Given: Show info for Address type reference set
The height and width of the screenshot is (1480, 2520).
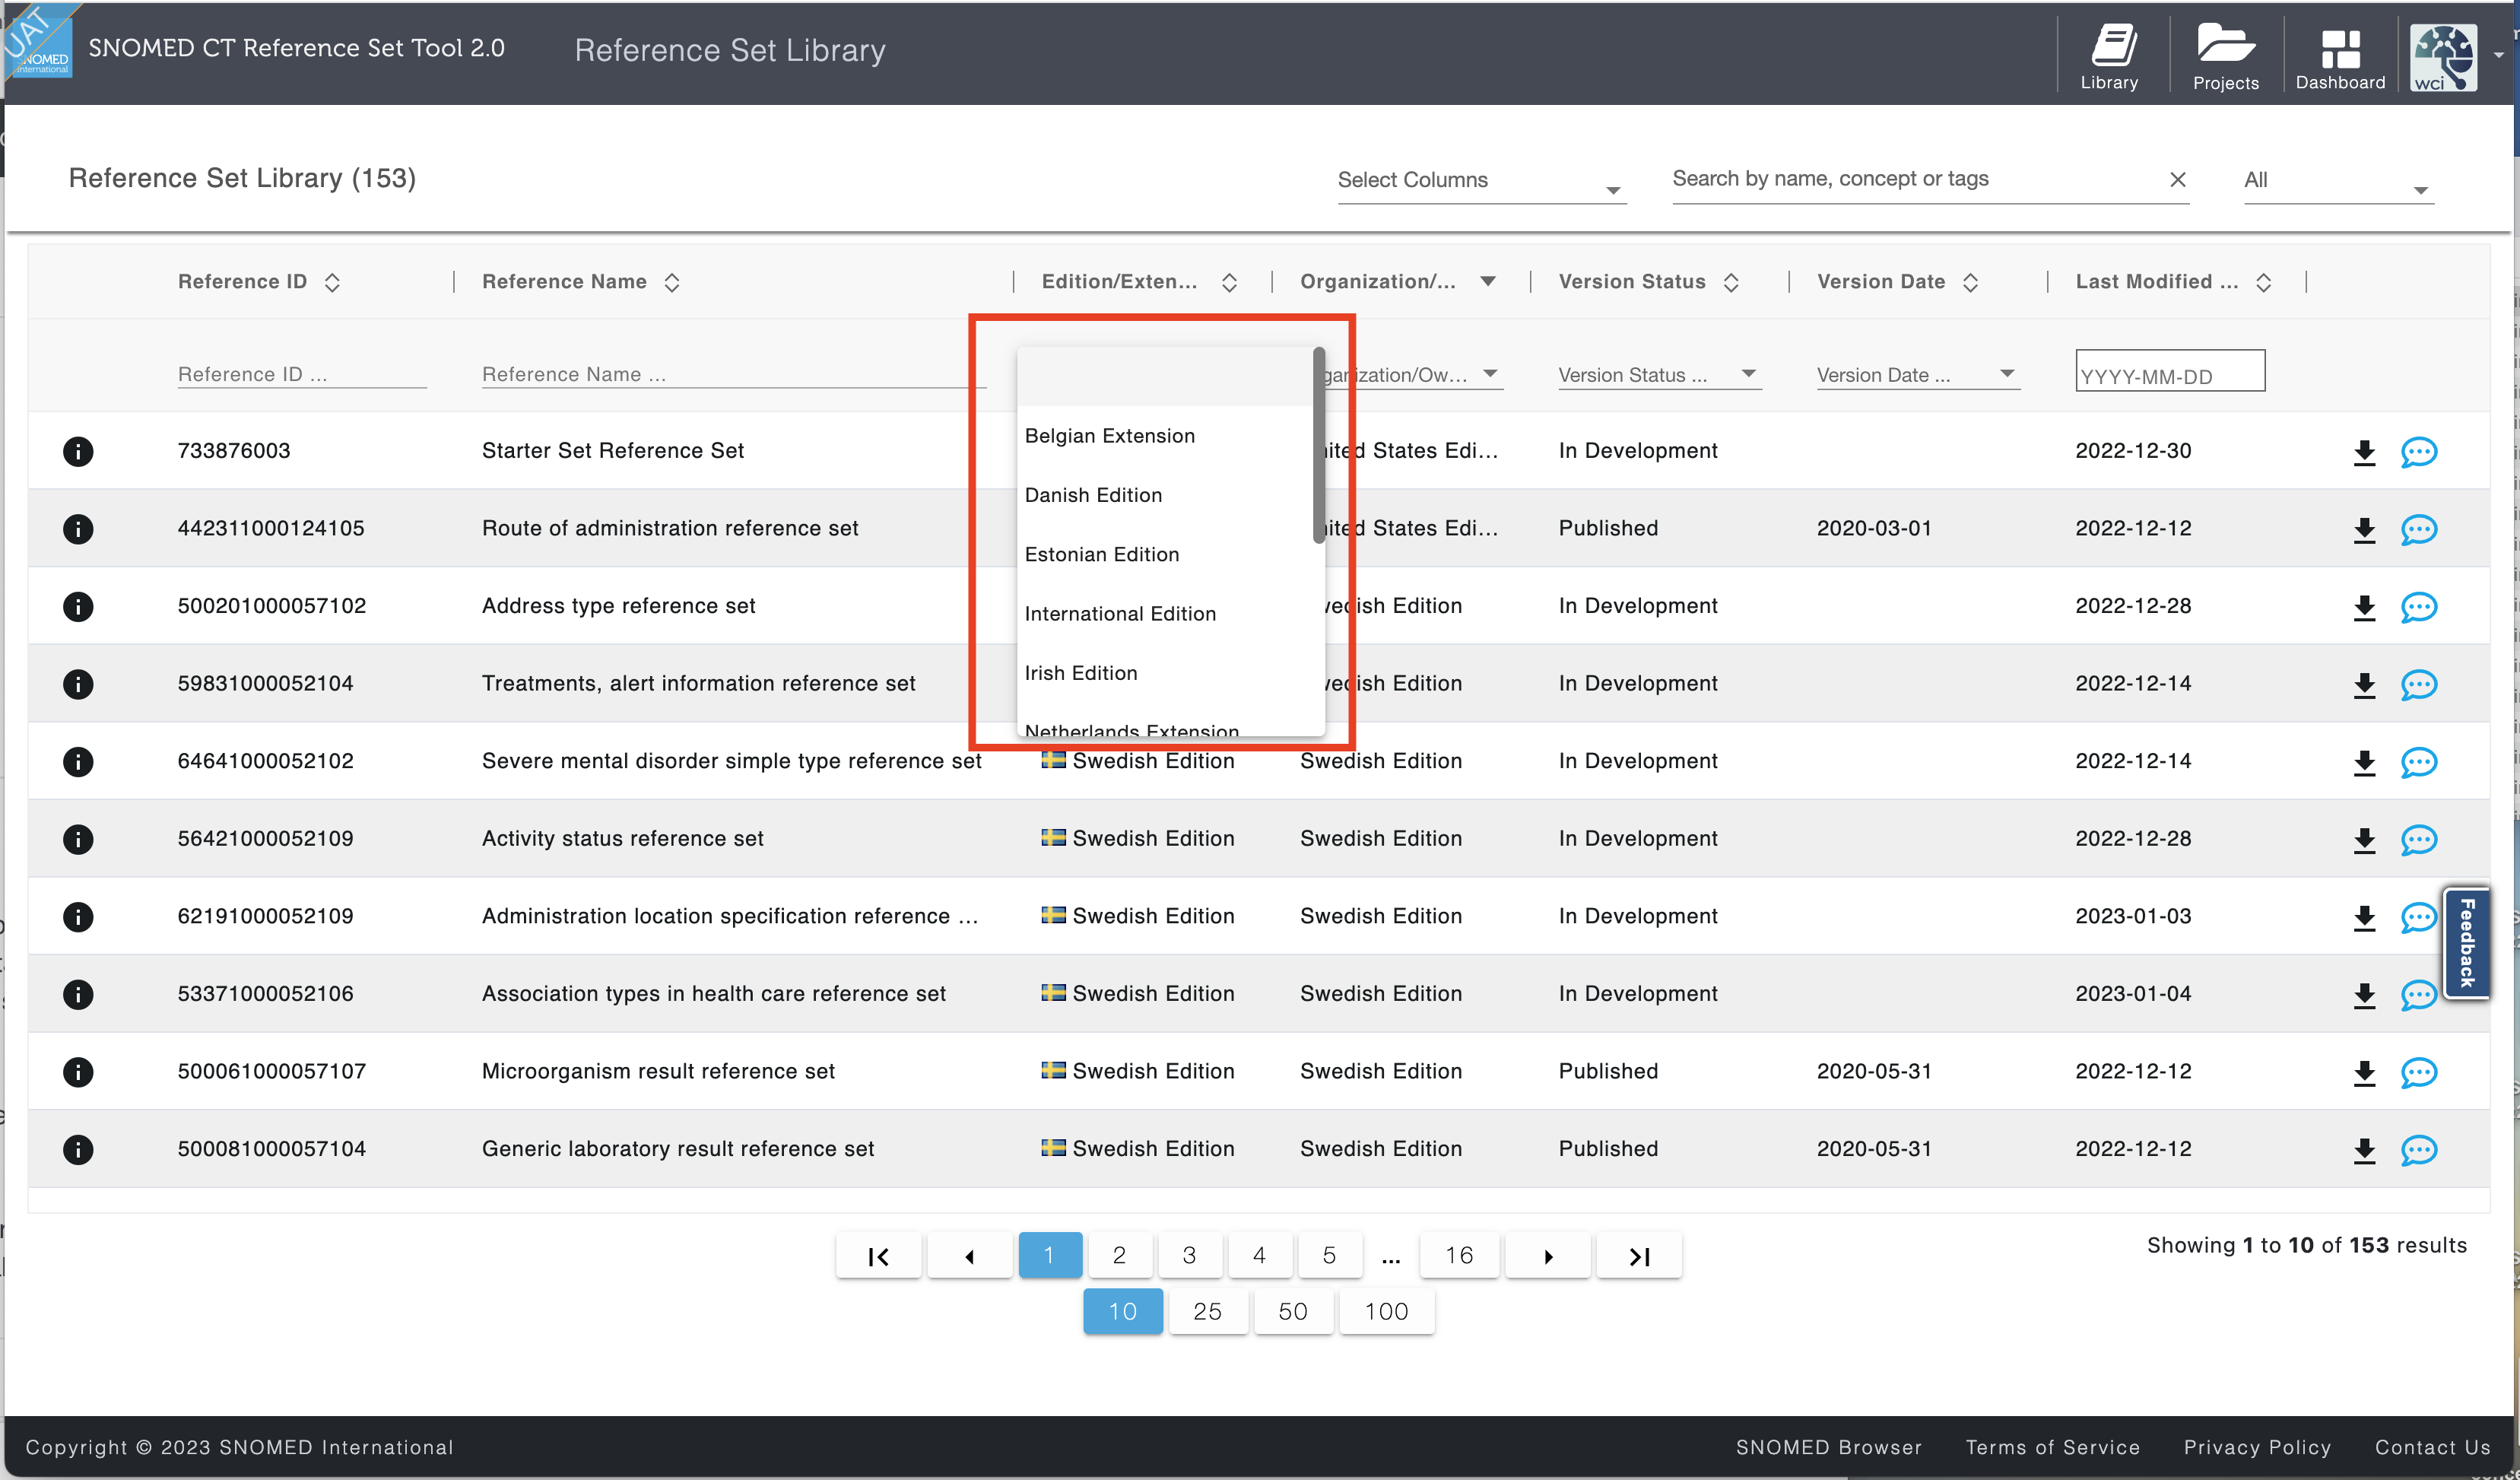Looking at the screenshot, I should pos(78,606).
